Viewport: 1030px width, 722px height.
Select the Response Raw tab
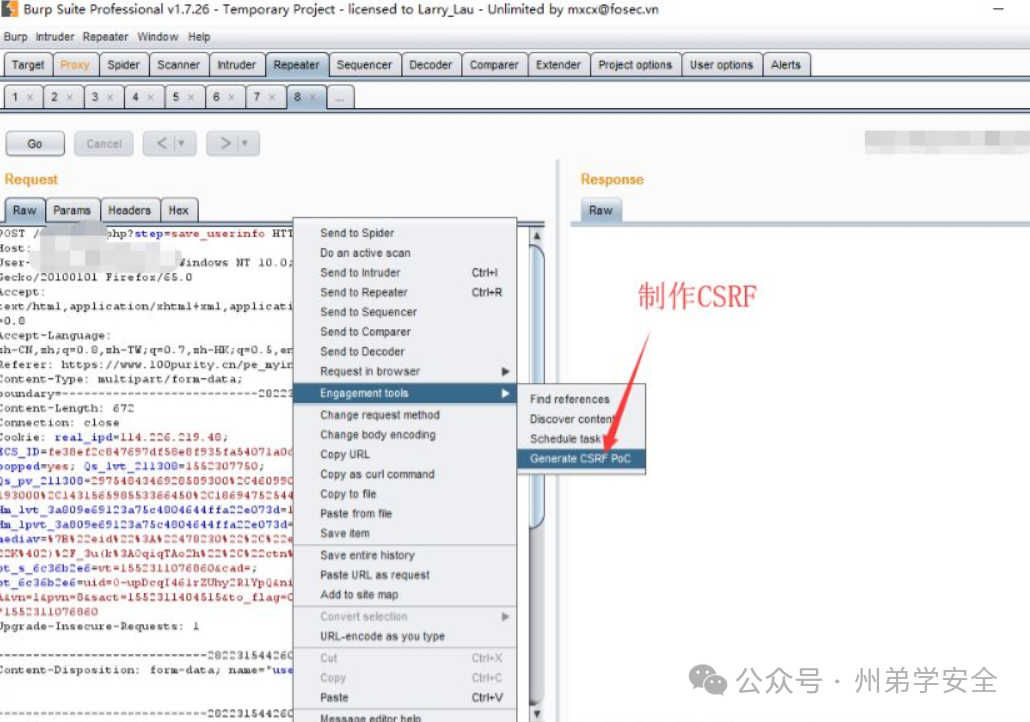[x=600, y=210]
